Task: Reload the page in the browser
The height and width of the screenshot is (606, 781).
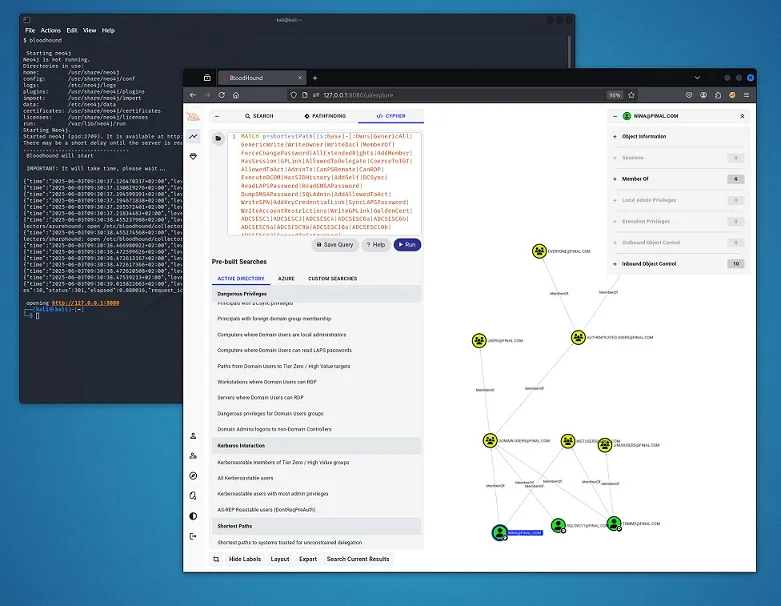Action: [x=222, y=95]
